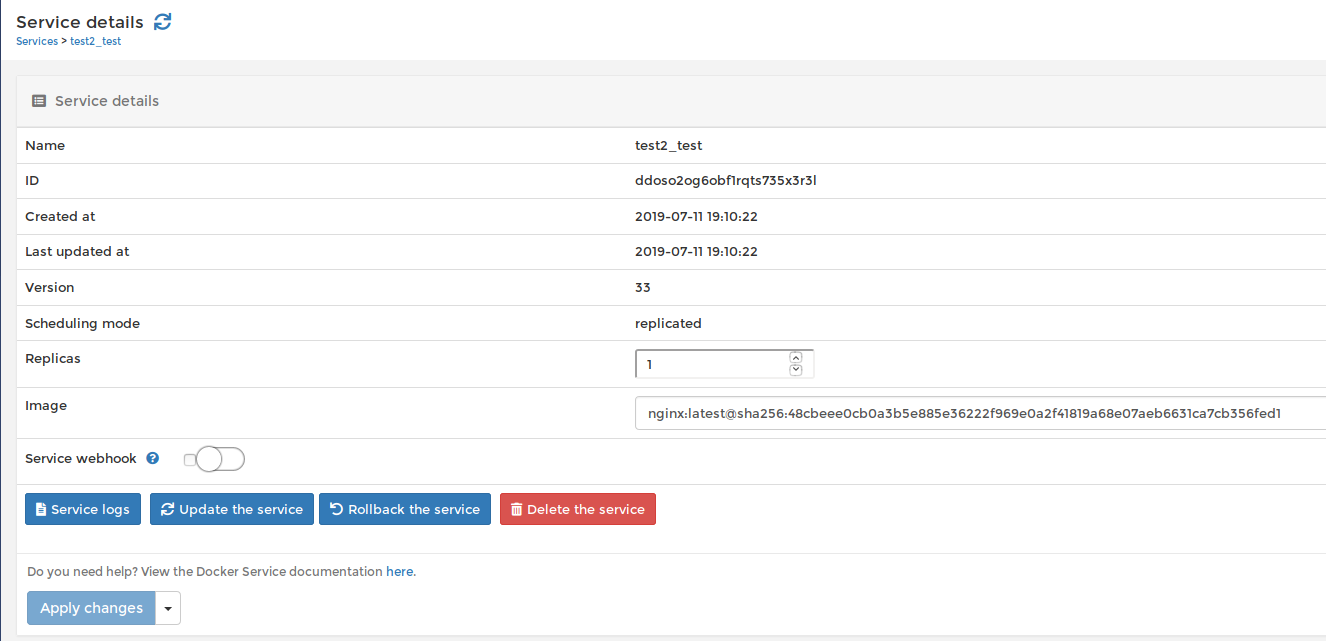1326x641 pixels.
Task: Select the service ID ddoso2og6obf1rqts735x3r3l
Action: [x=726, y=181]
